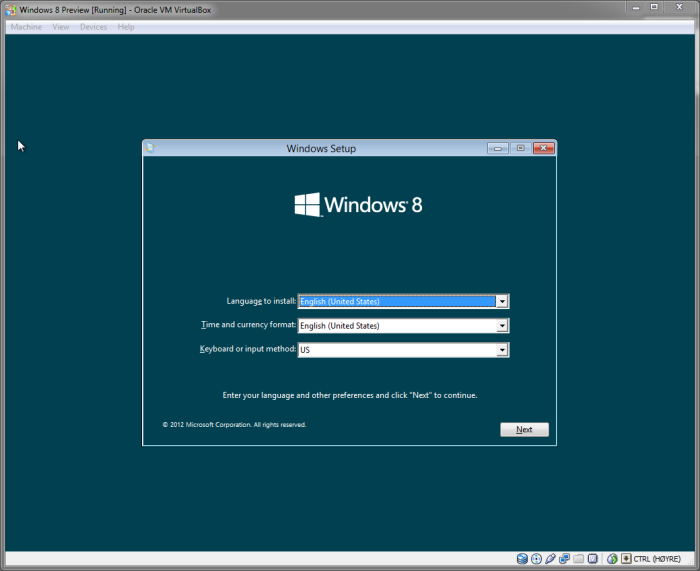
Task: Click the shared folders icon in status bar
Action: click(x=579, y=558)
